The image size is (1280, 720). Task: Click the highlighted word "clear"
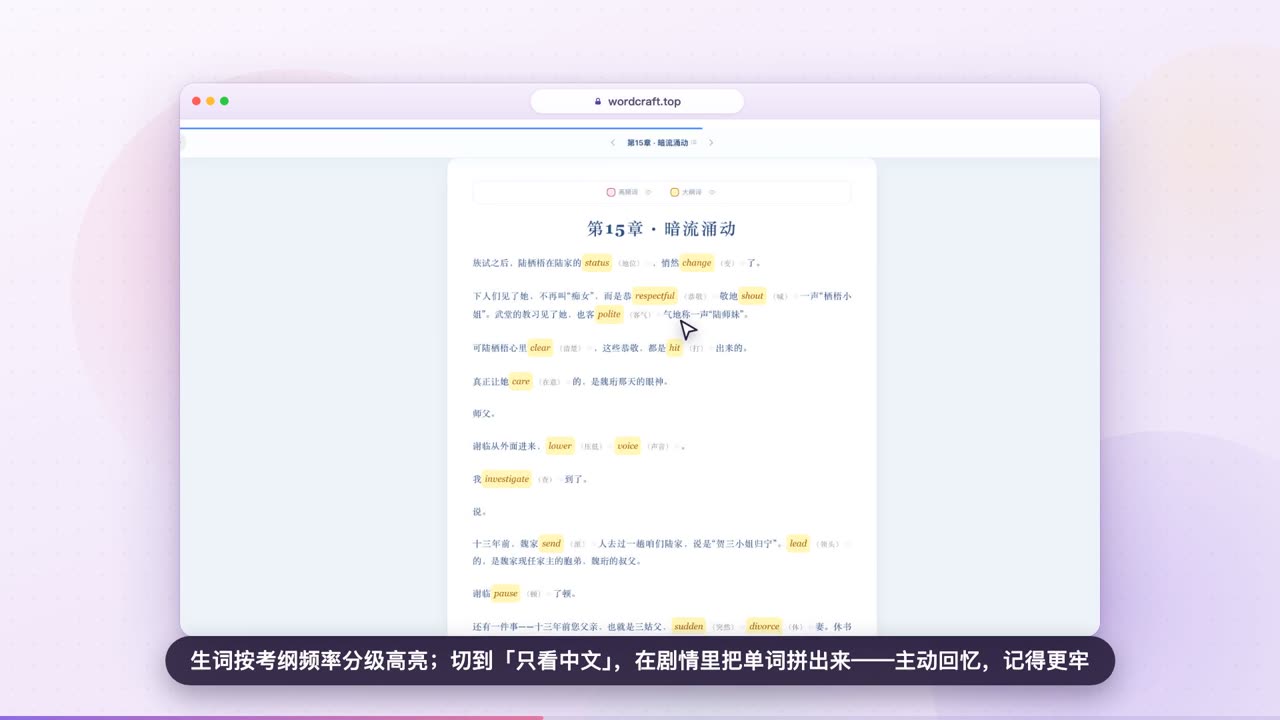(x=540, y=348)
